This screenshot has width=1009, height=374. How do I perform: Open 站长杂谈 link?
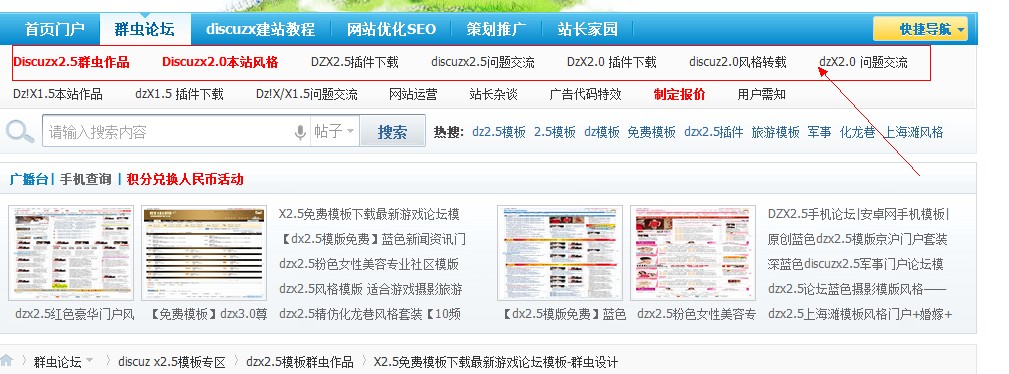coord(494,94)
